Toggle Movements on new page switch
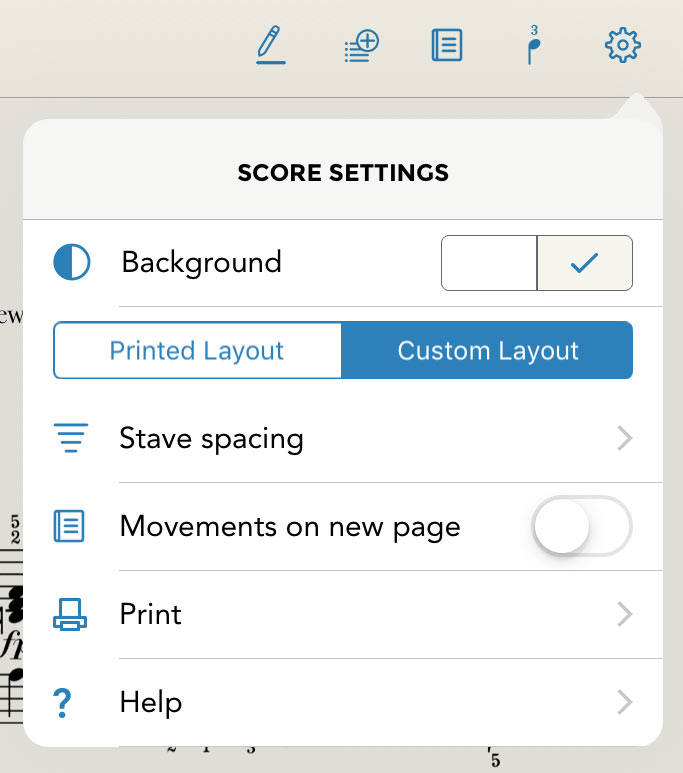Screen dimensions: 683x773 (583, 526)
